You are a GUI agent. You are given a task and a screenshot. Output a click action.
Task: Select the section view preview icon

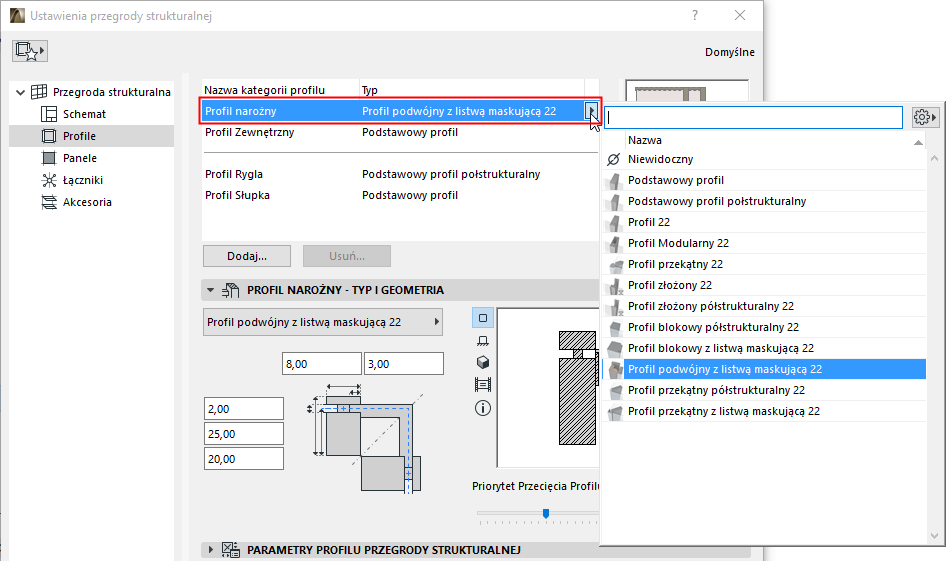pos(483,384)
